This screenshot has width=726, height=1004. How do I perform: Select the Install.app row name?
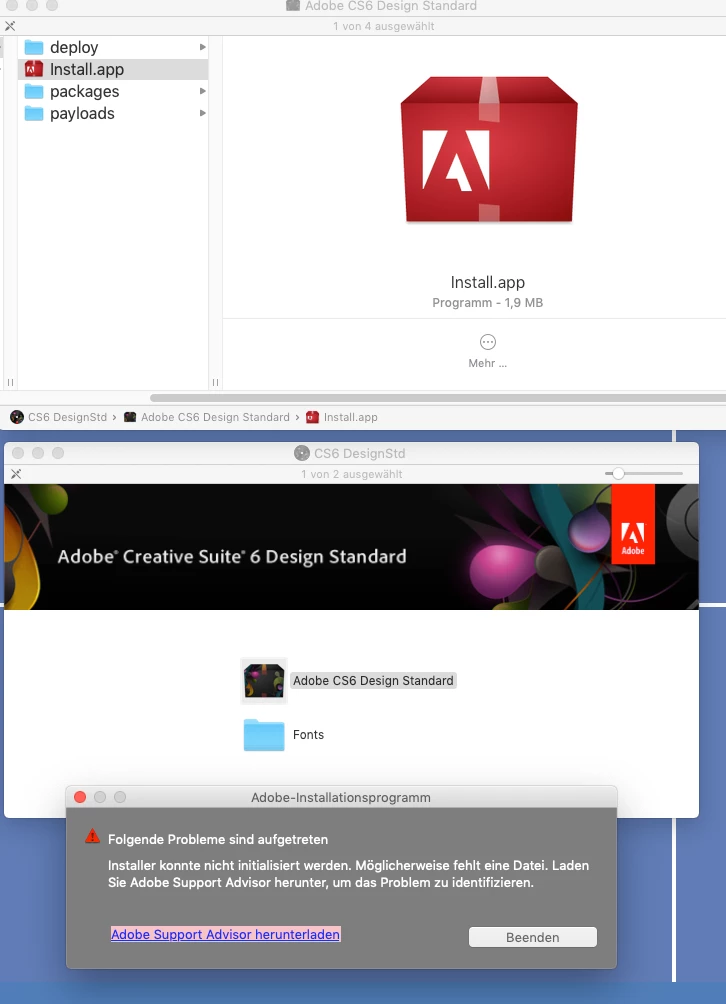(x=87, y=69)
